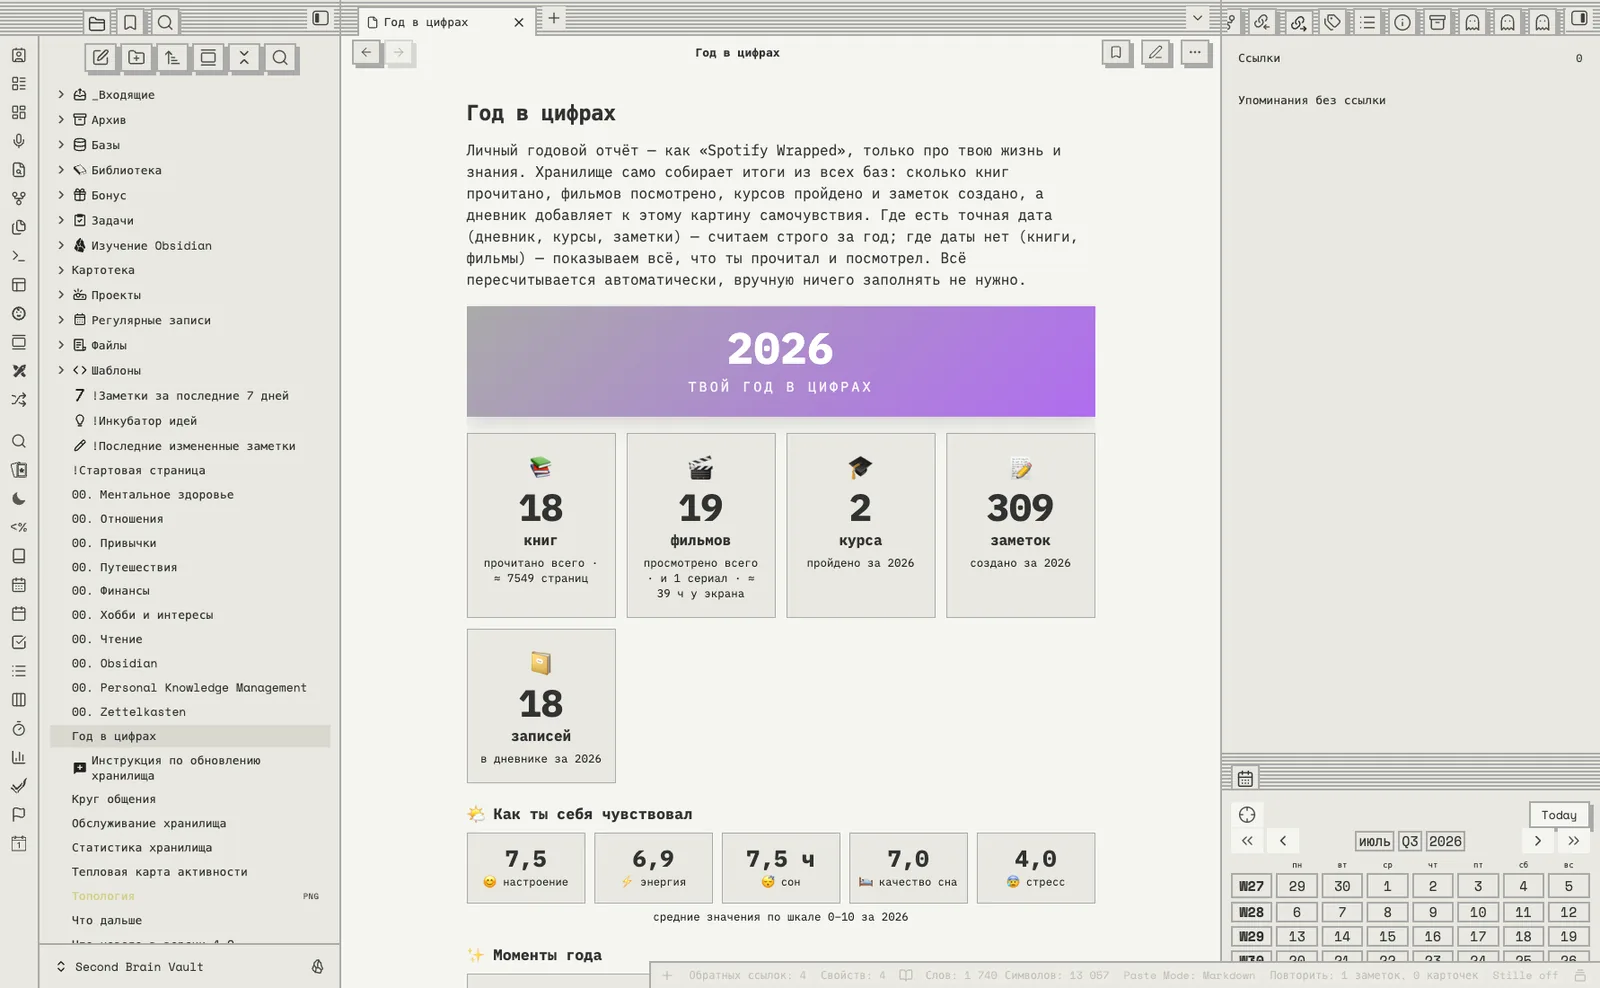The image size is (1600, 988).
Task: Open the Outline list icon in right sidebar
Action: click(1367, 22)
